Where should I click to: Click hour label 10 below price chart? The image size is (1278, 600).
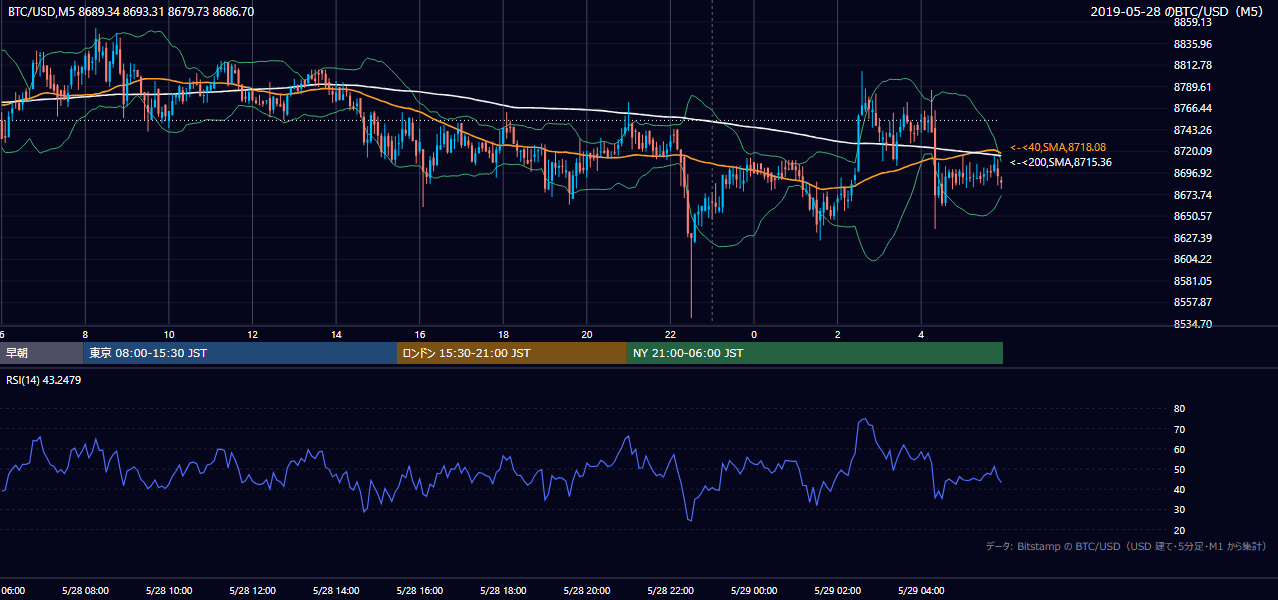169,334
